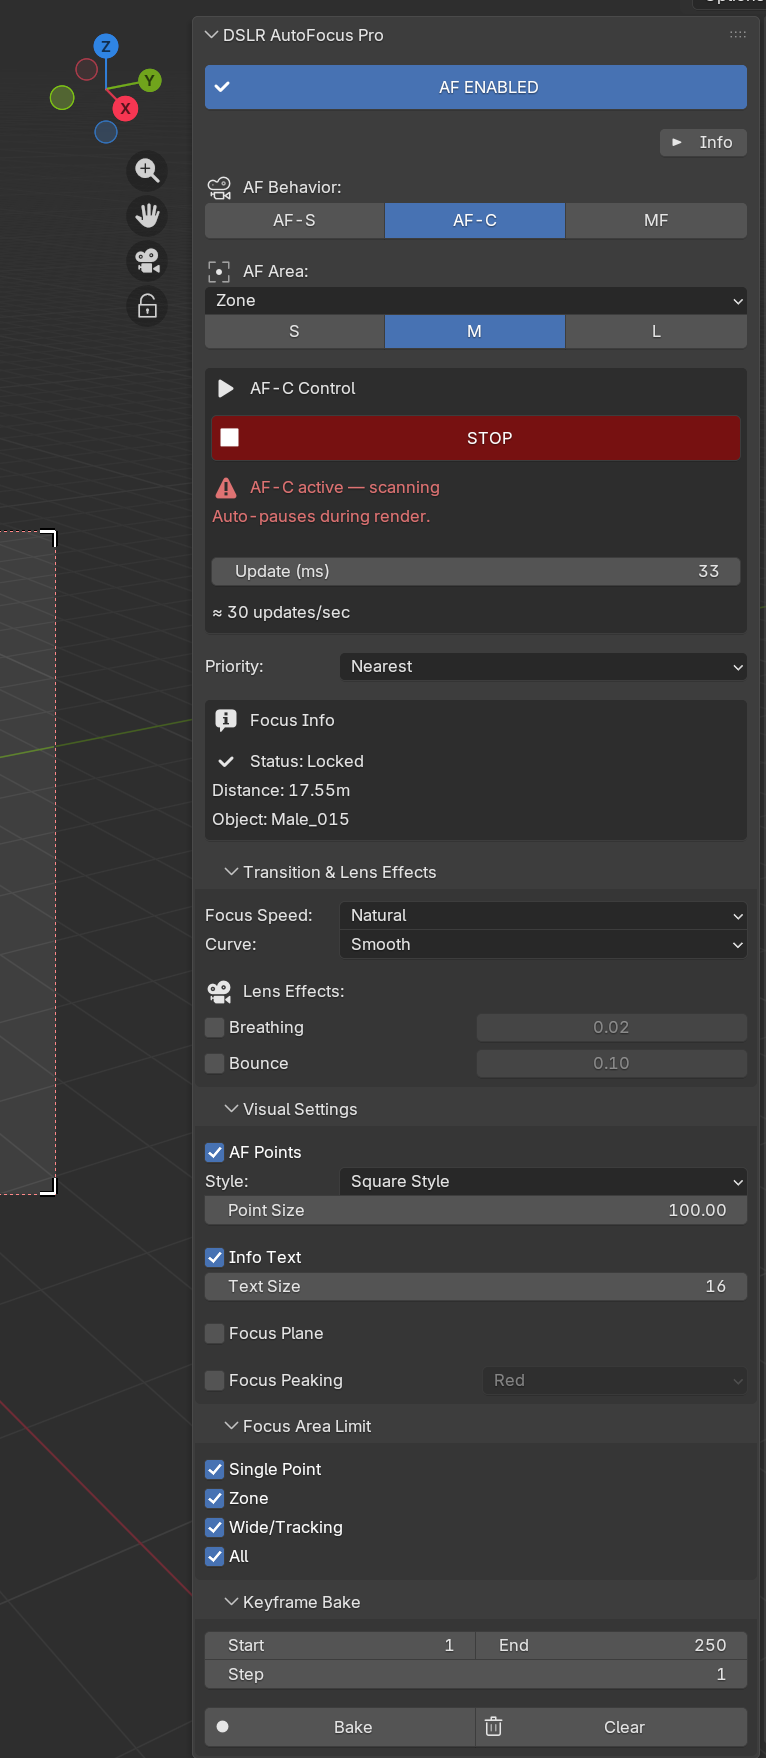Open the Style Square Style dropdown
766x1758 pixels.
click(543, 1181)
